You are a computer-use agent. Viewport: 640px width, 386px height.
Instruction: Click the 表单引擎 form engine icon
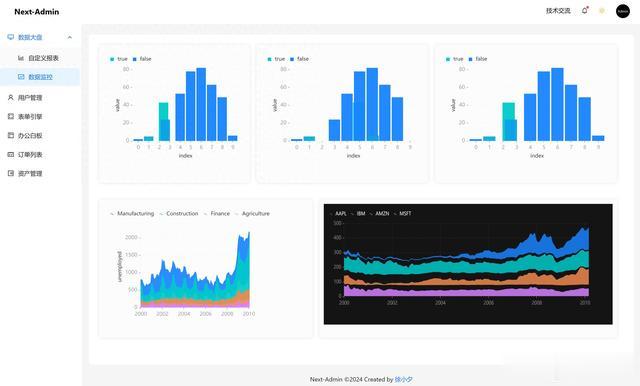click(11, 116)
